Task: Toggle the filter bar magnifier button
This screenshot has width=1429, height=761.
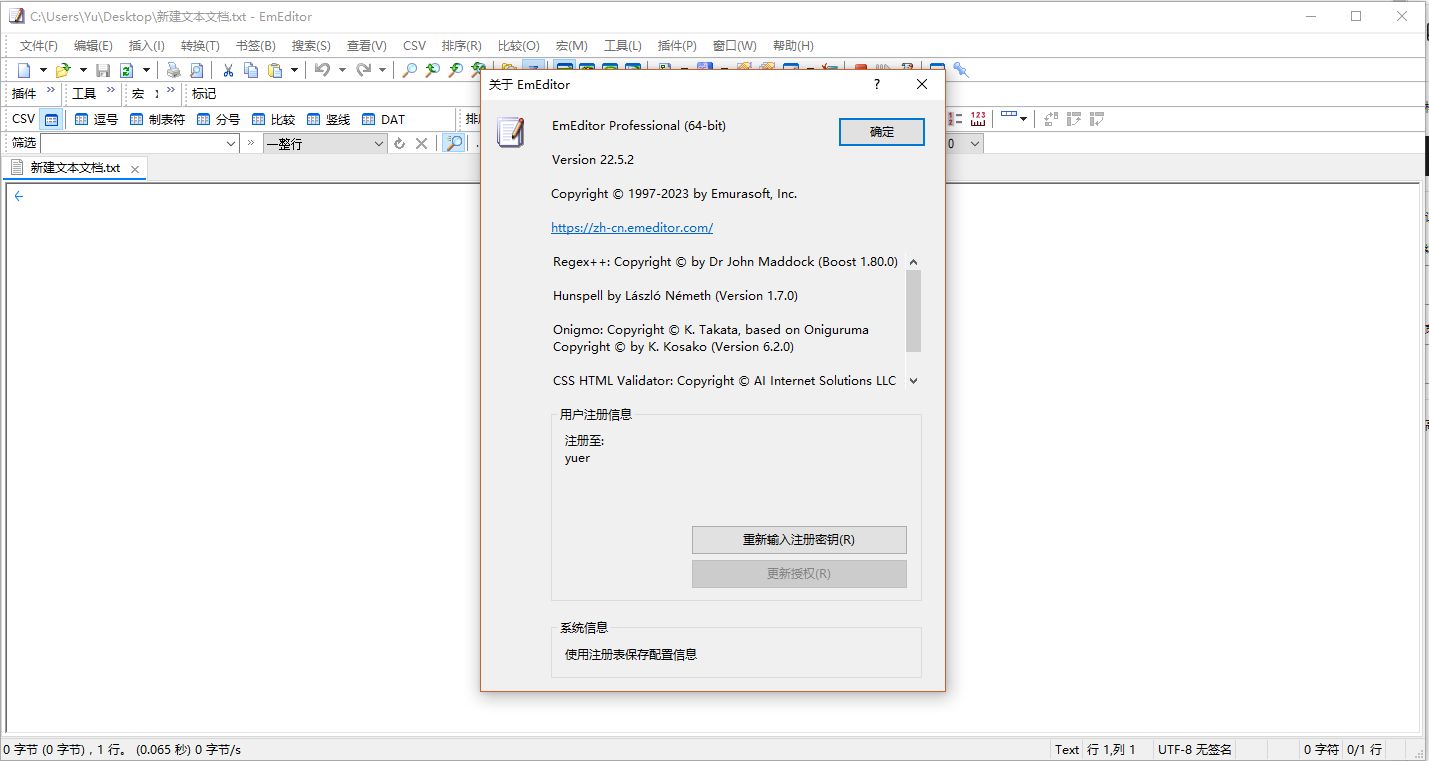Action: [x=454, y=143]
